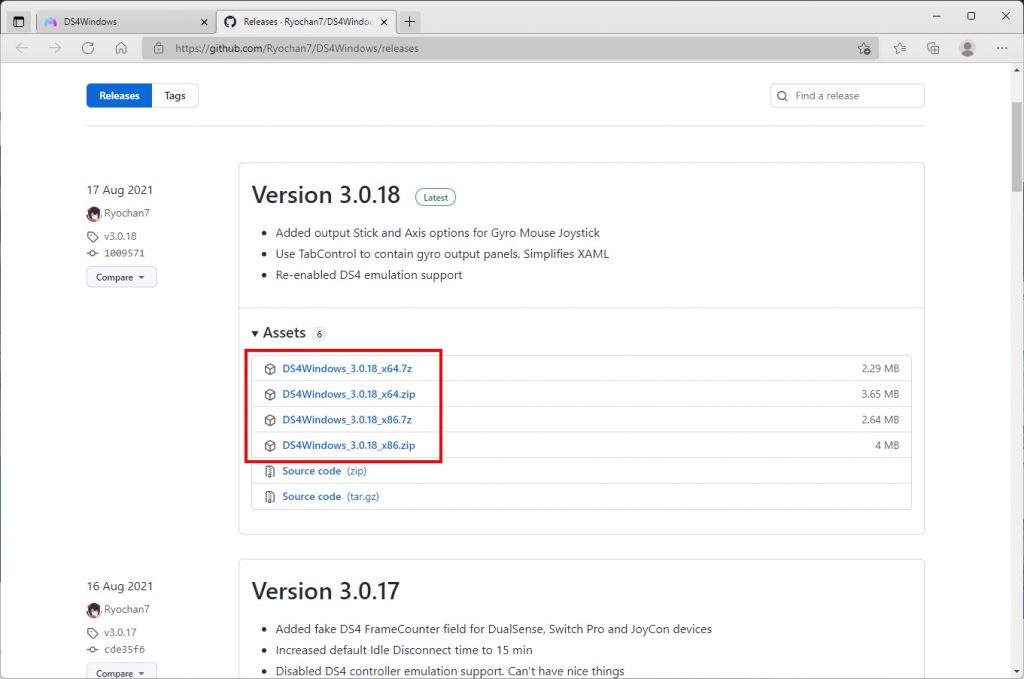Click the tag icon beside v3.0.18
The height and width of the screenshot is (679, 1024).
tap(93, 237)
